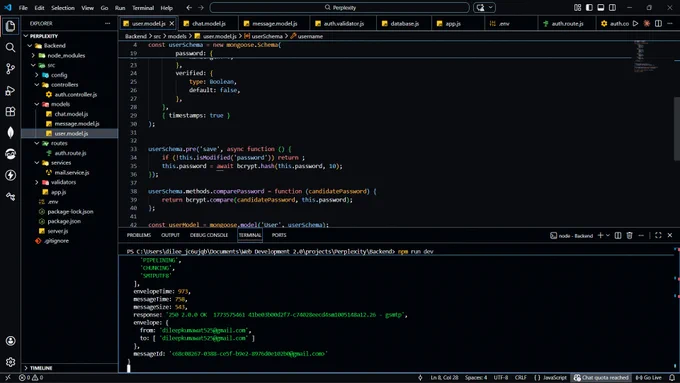
Task: Expand the config folder
Action: tap(37, 75)
